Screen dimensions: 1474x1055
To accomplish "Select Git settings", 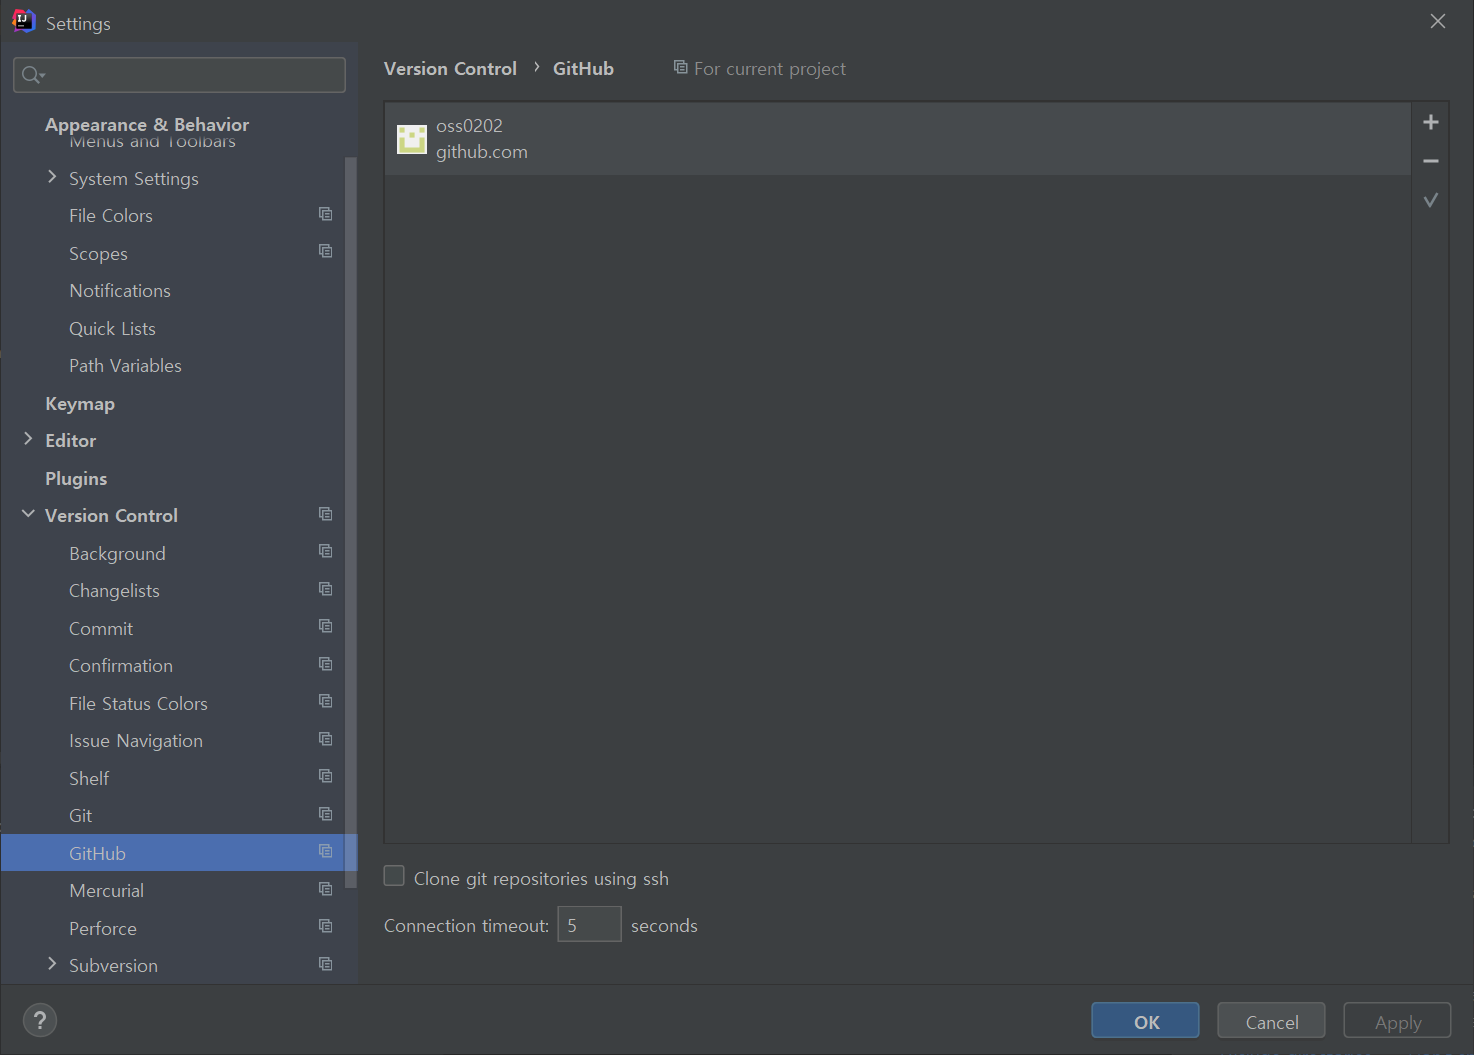I will tap(80, 816).
